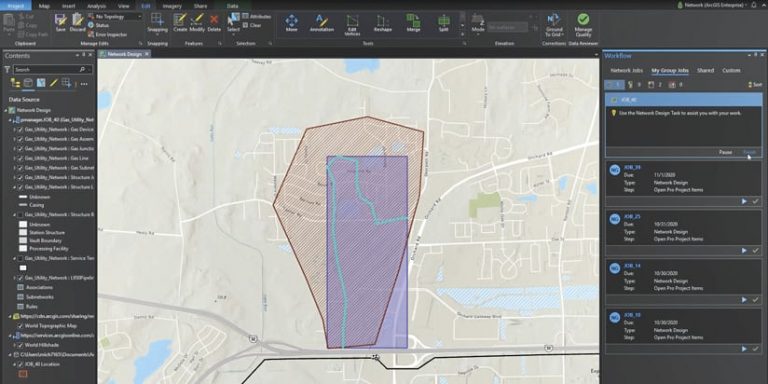Toggle Gas Line layer visibility checkbox
Image resolution: width=768 pixels, height=384 pixels.
click(x=20, y=158)
